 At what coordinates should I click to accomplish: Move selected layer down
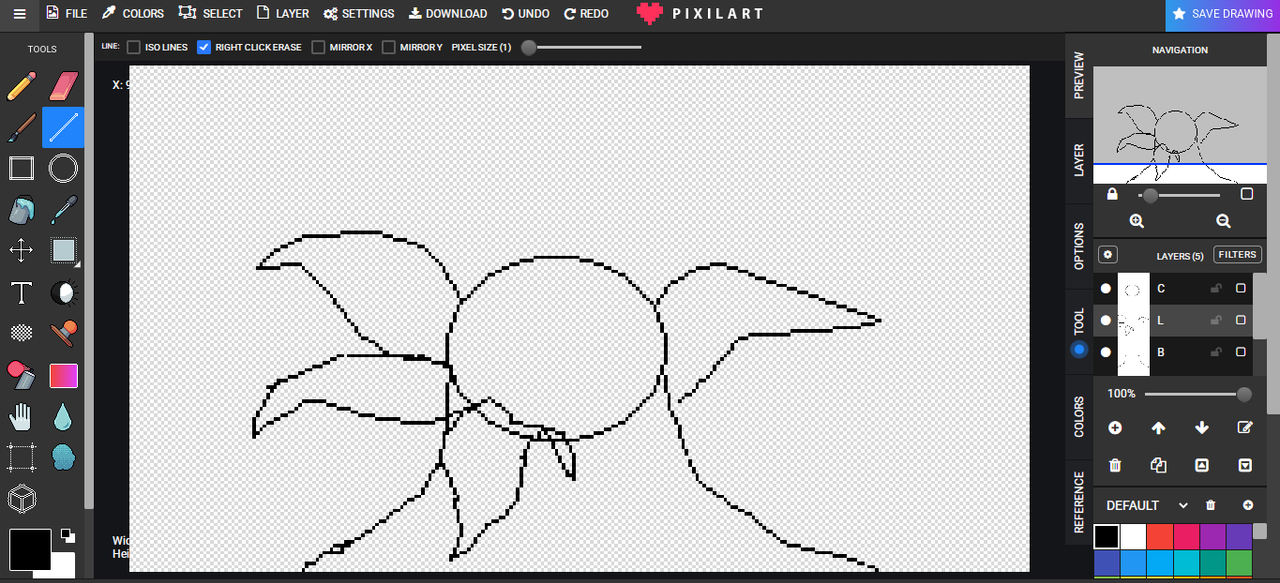1202,427
